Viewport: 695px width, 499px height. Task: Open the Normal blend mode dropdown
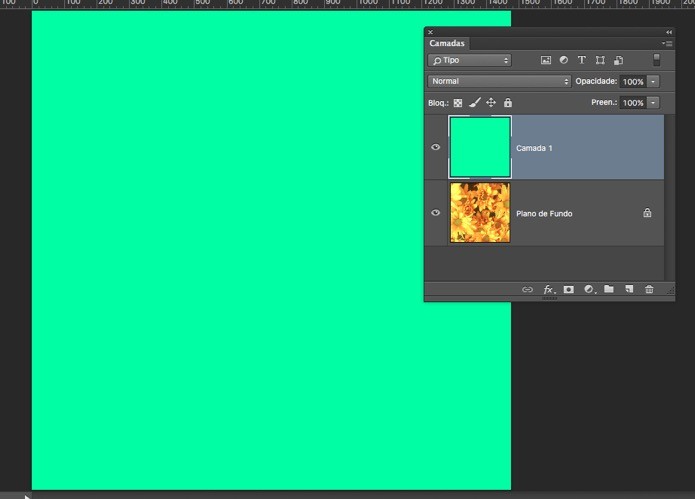(499, 81)
